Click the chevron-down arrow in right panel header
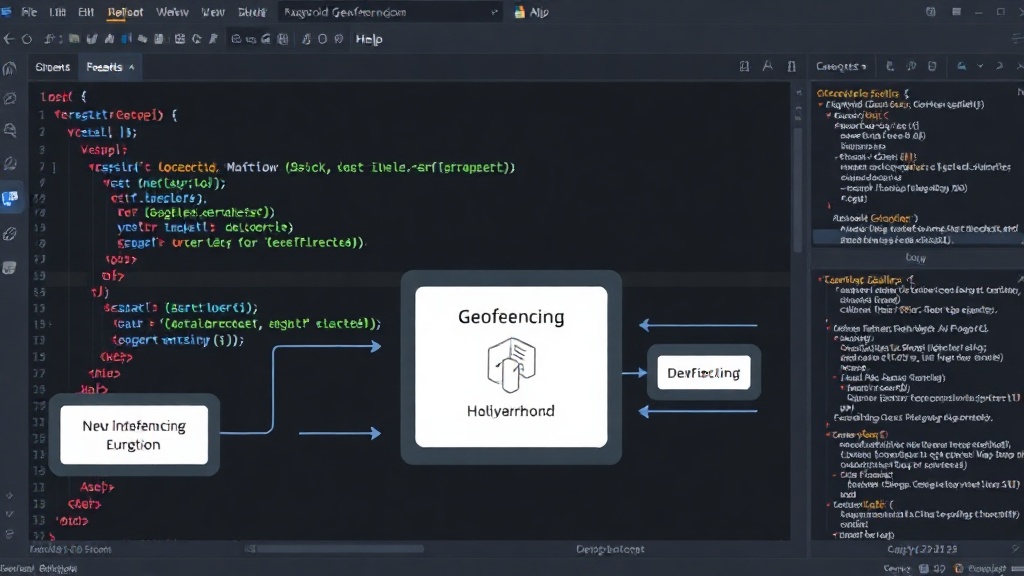 tap(980, 66)
